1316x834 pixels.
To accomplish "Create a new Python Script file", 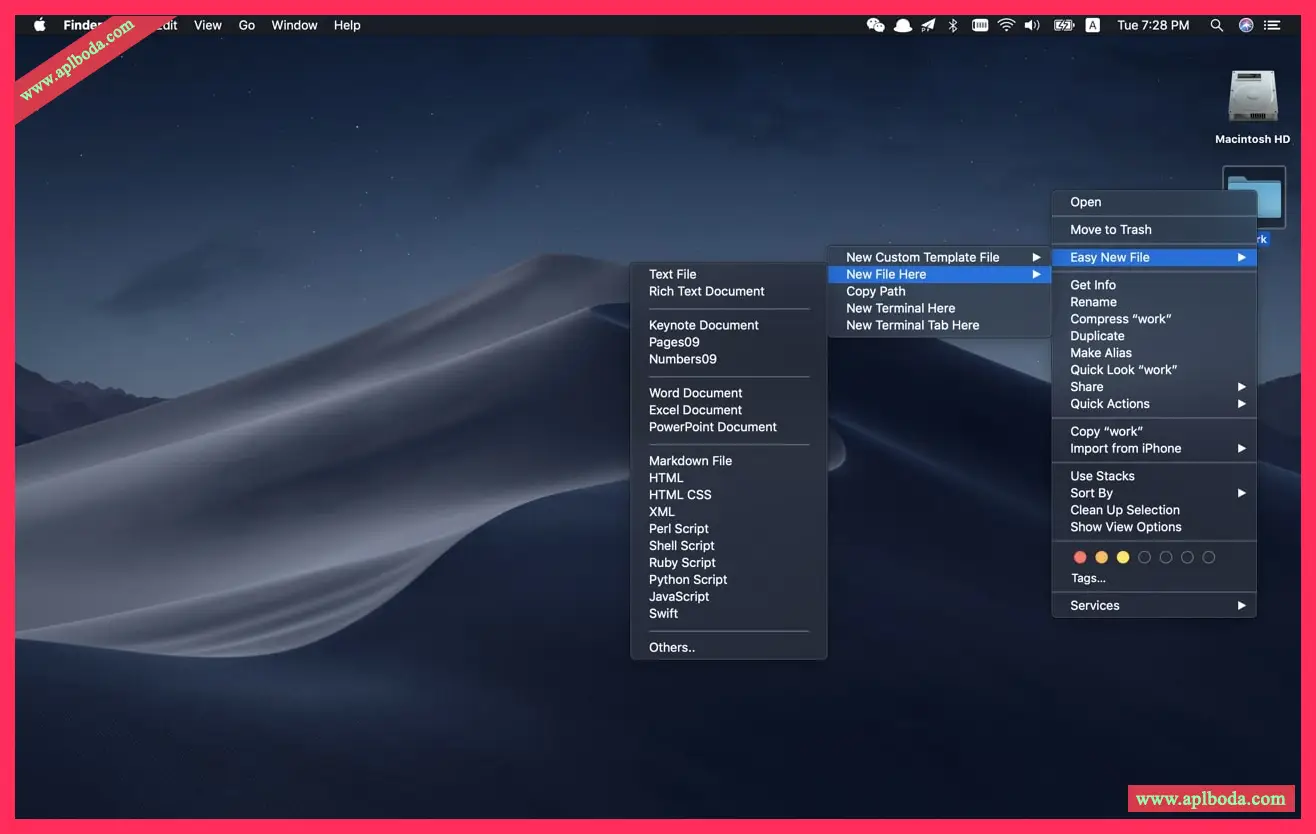I will tap(688, 580).
